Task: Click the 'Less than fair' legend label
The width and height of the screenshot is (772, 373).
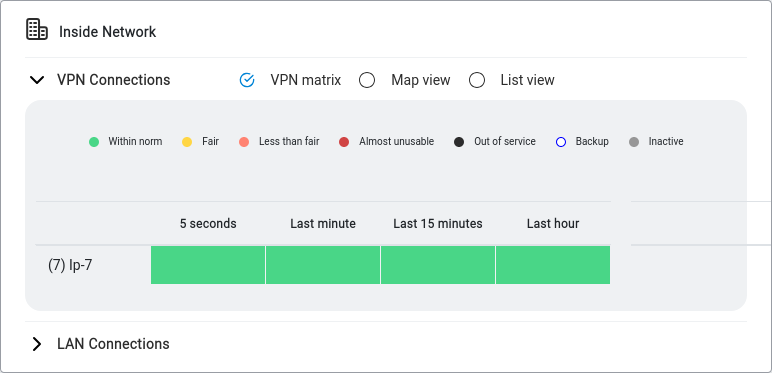Action: pyautogui.click(x=289, y=141)
